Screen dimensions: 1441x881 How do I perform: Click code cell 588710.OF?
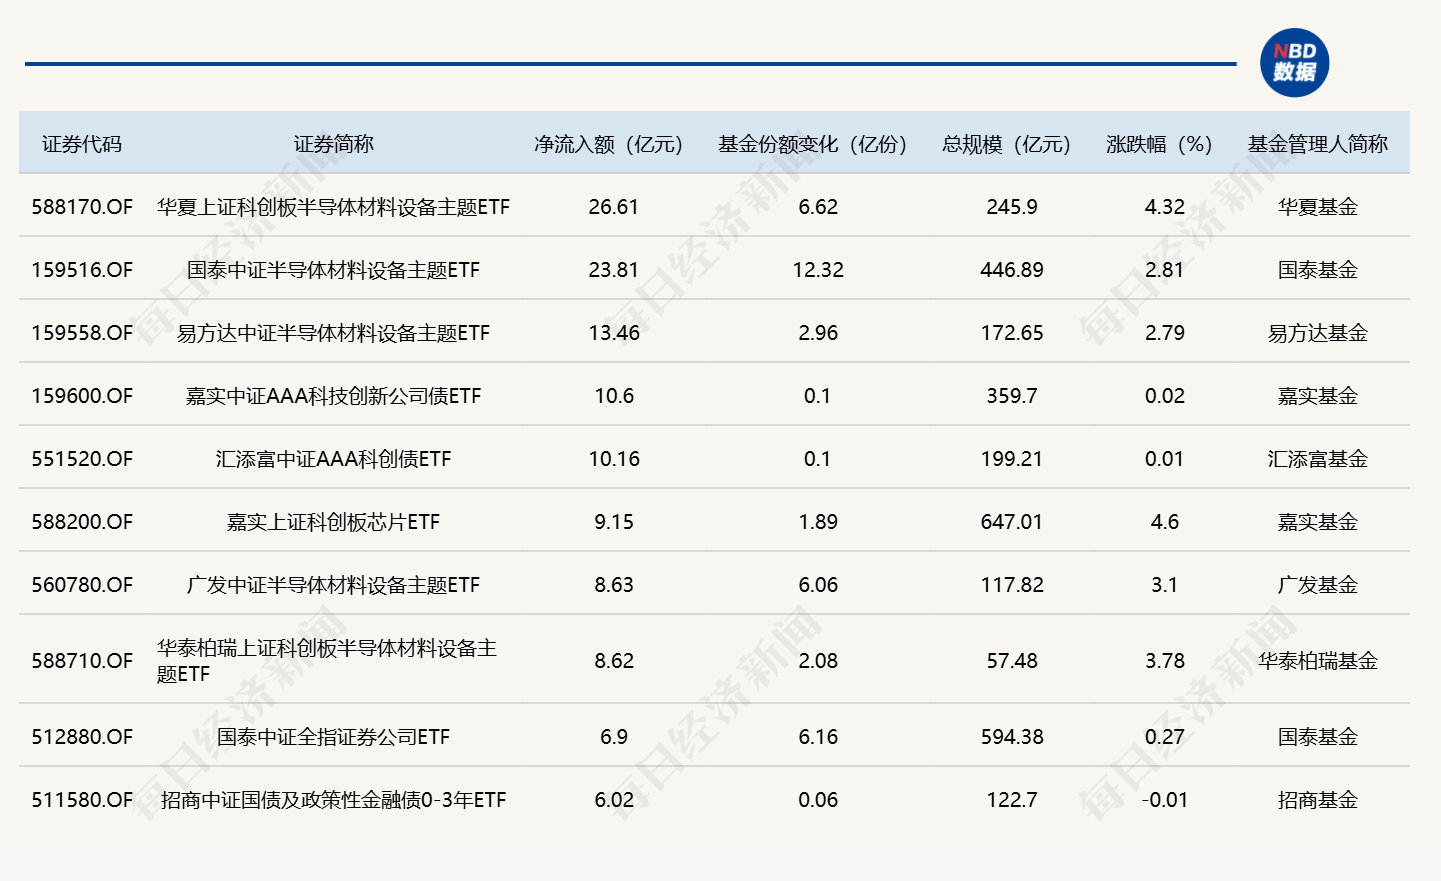[82, 661]
